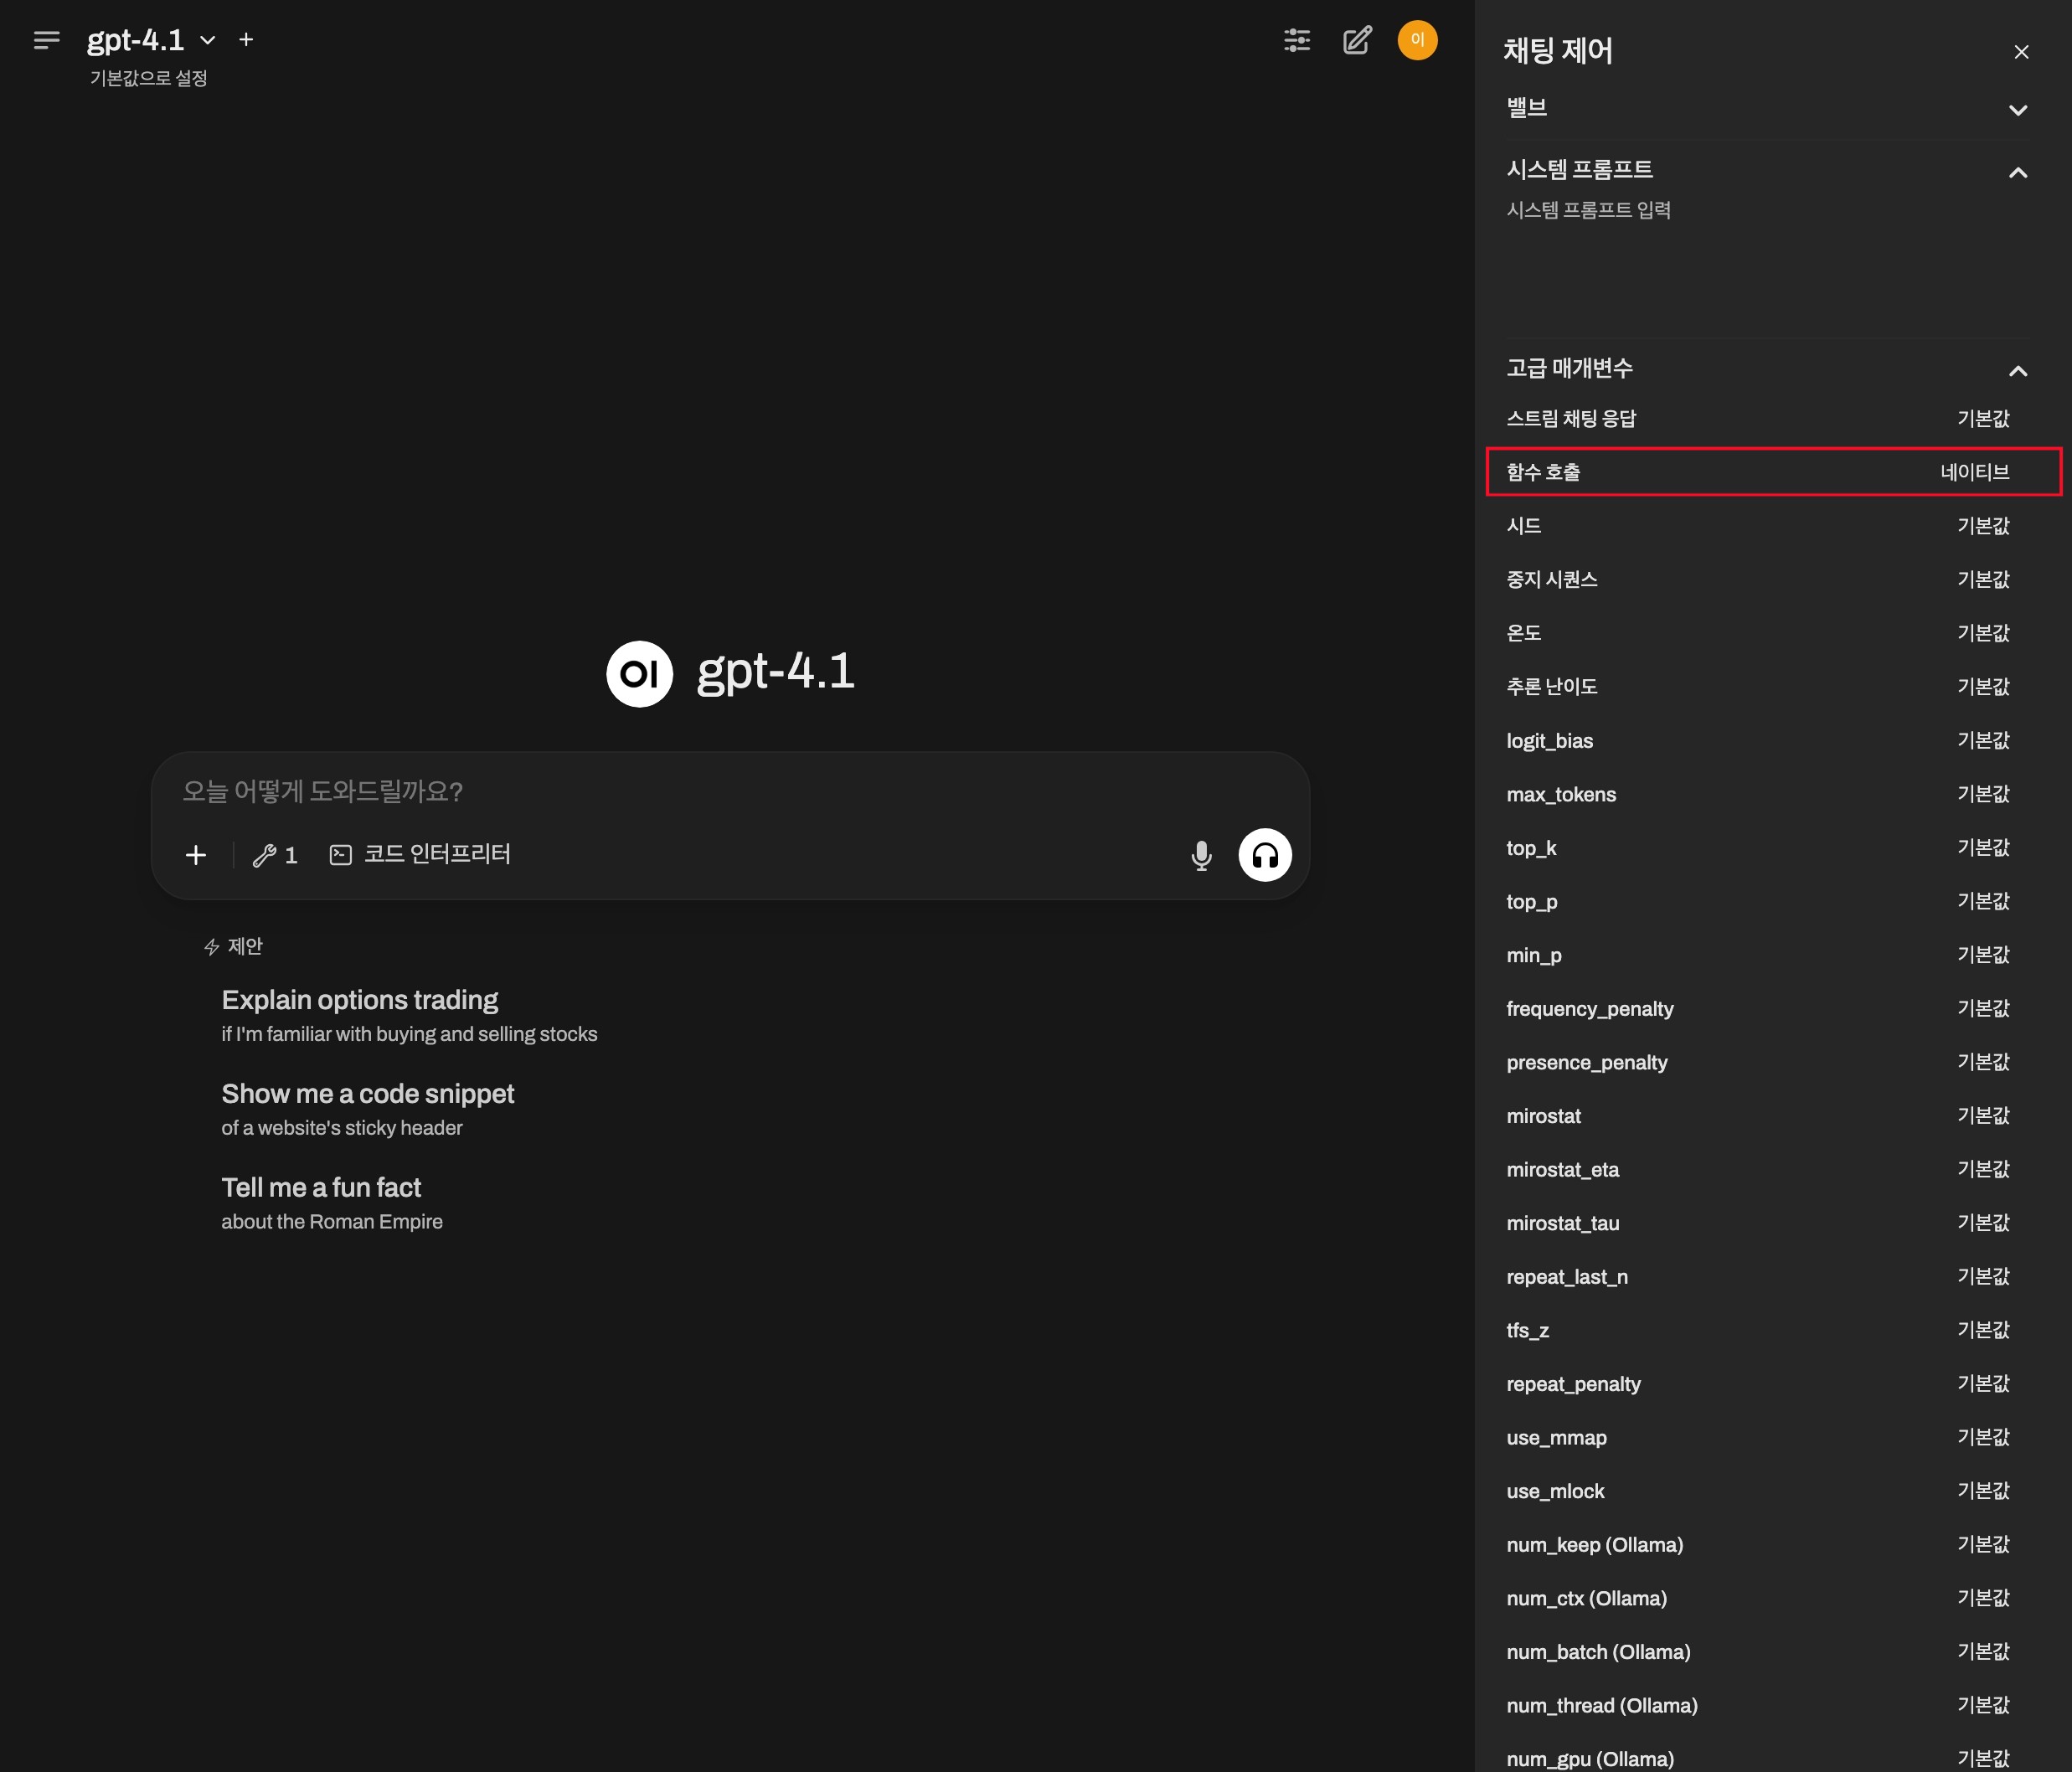The image size is (2072, 1772).
Task: Collapse the 시스템 프롬프트 section
Action: [2017, 172]
